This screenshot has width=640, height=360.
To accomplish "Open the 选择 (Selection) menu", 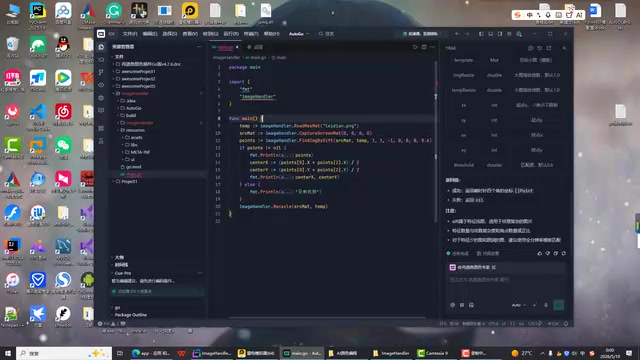I will [x=170, y=34].
